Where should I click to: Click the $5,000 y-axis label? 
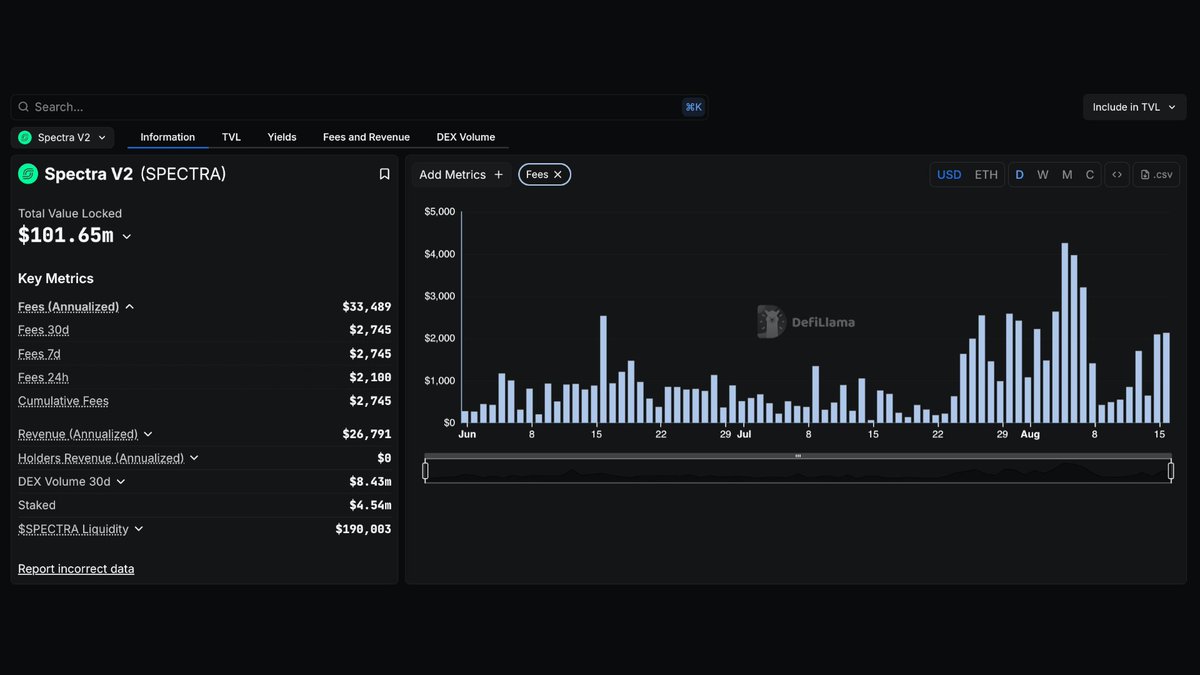point(439,212)
